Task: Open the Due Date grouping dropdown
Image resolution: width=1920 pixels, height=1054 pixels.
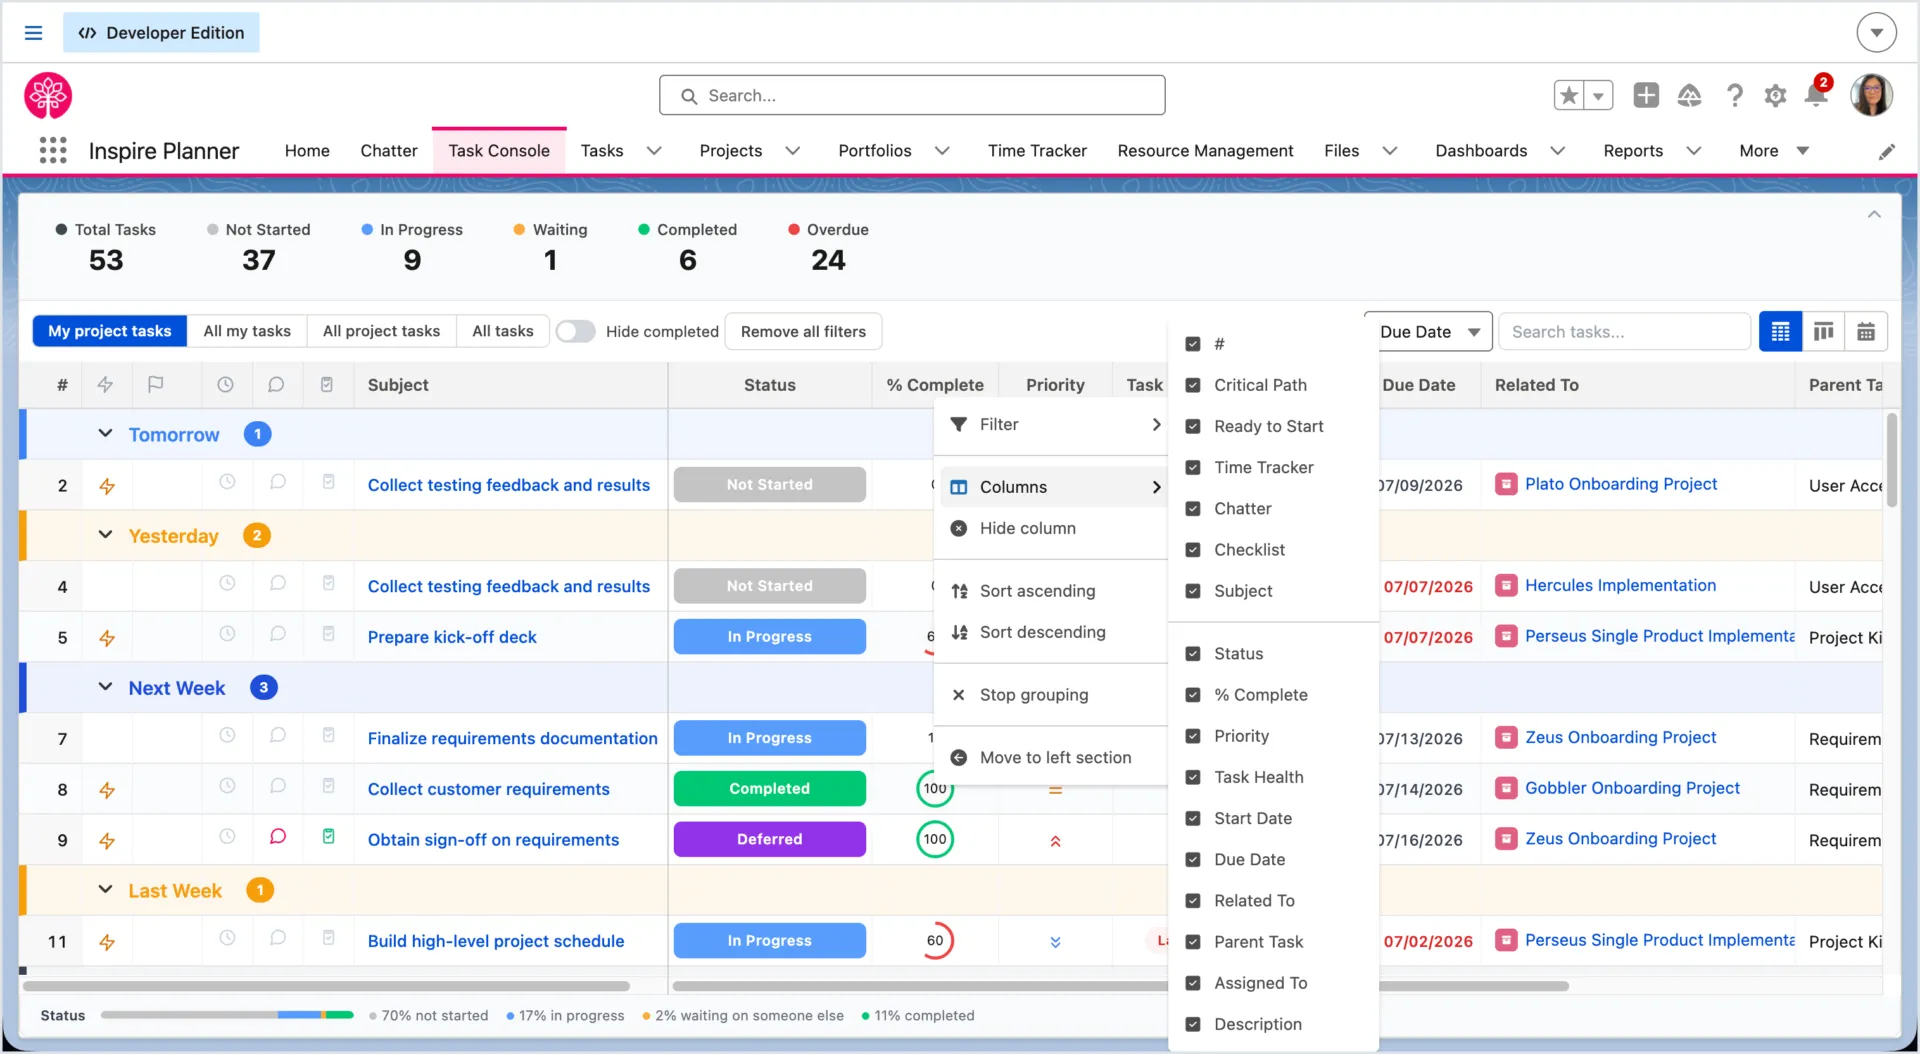Action: coord(1428,332)
